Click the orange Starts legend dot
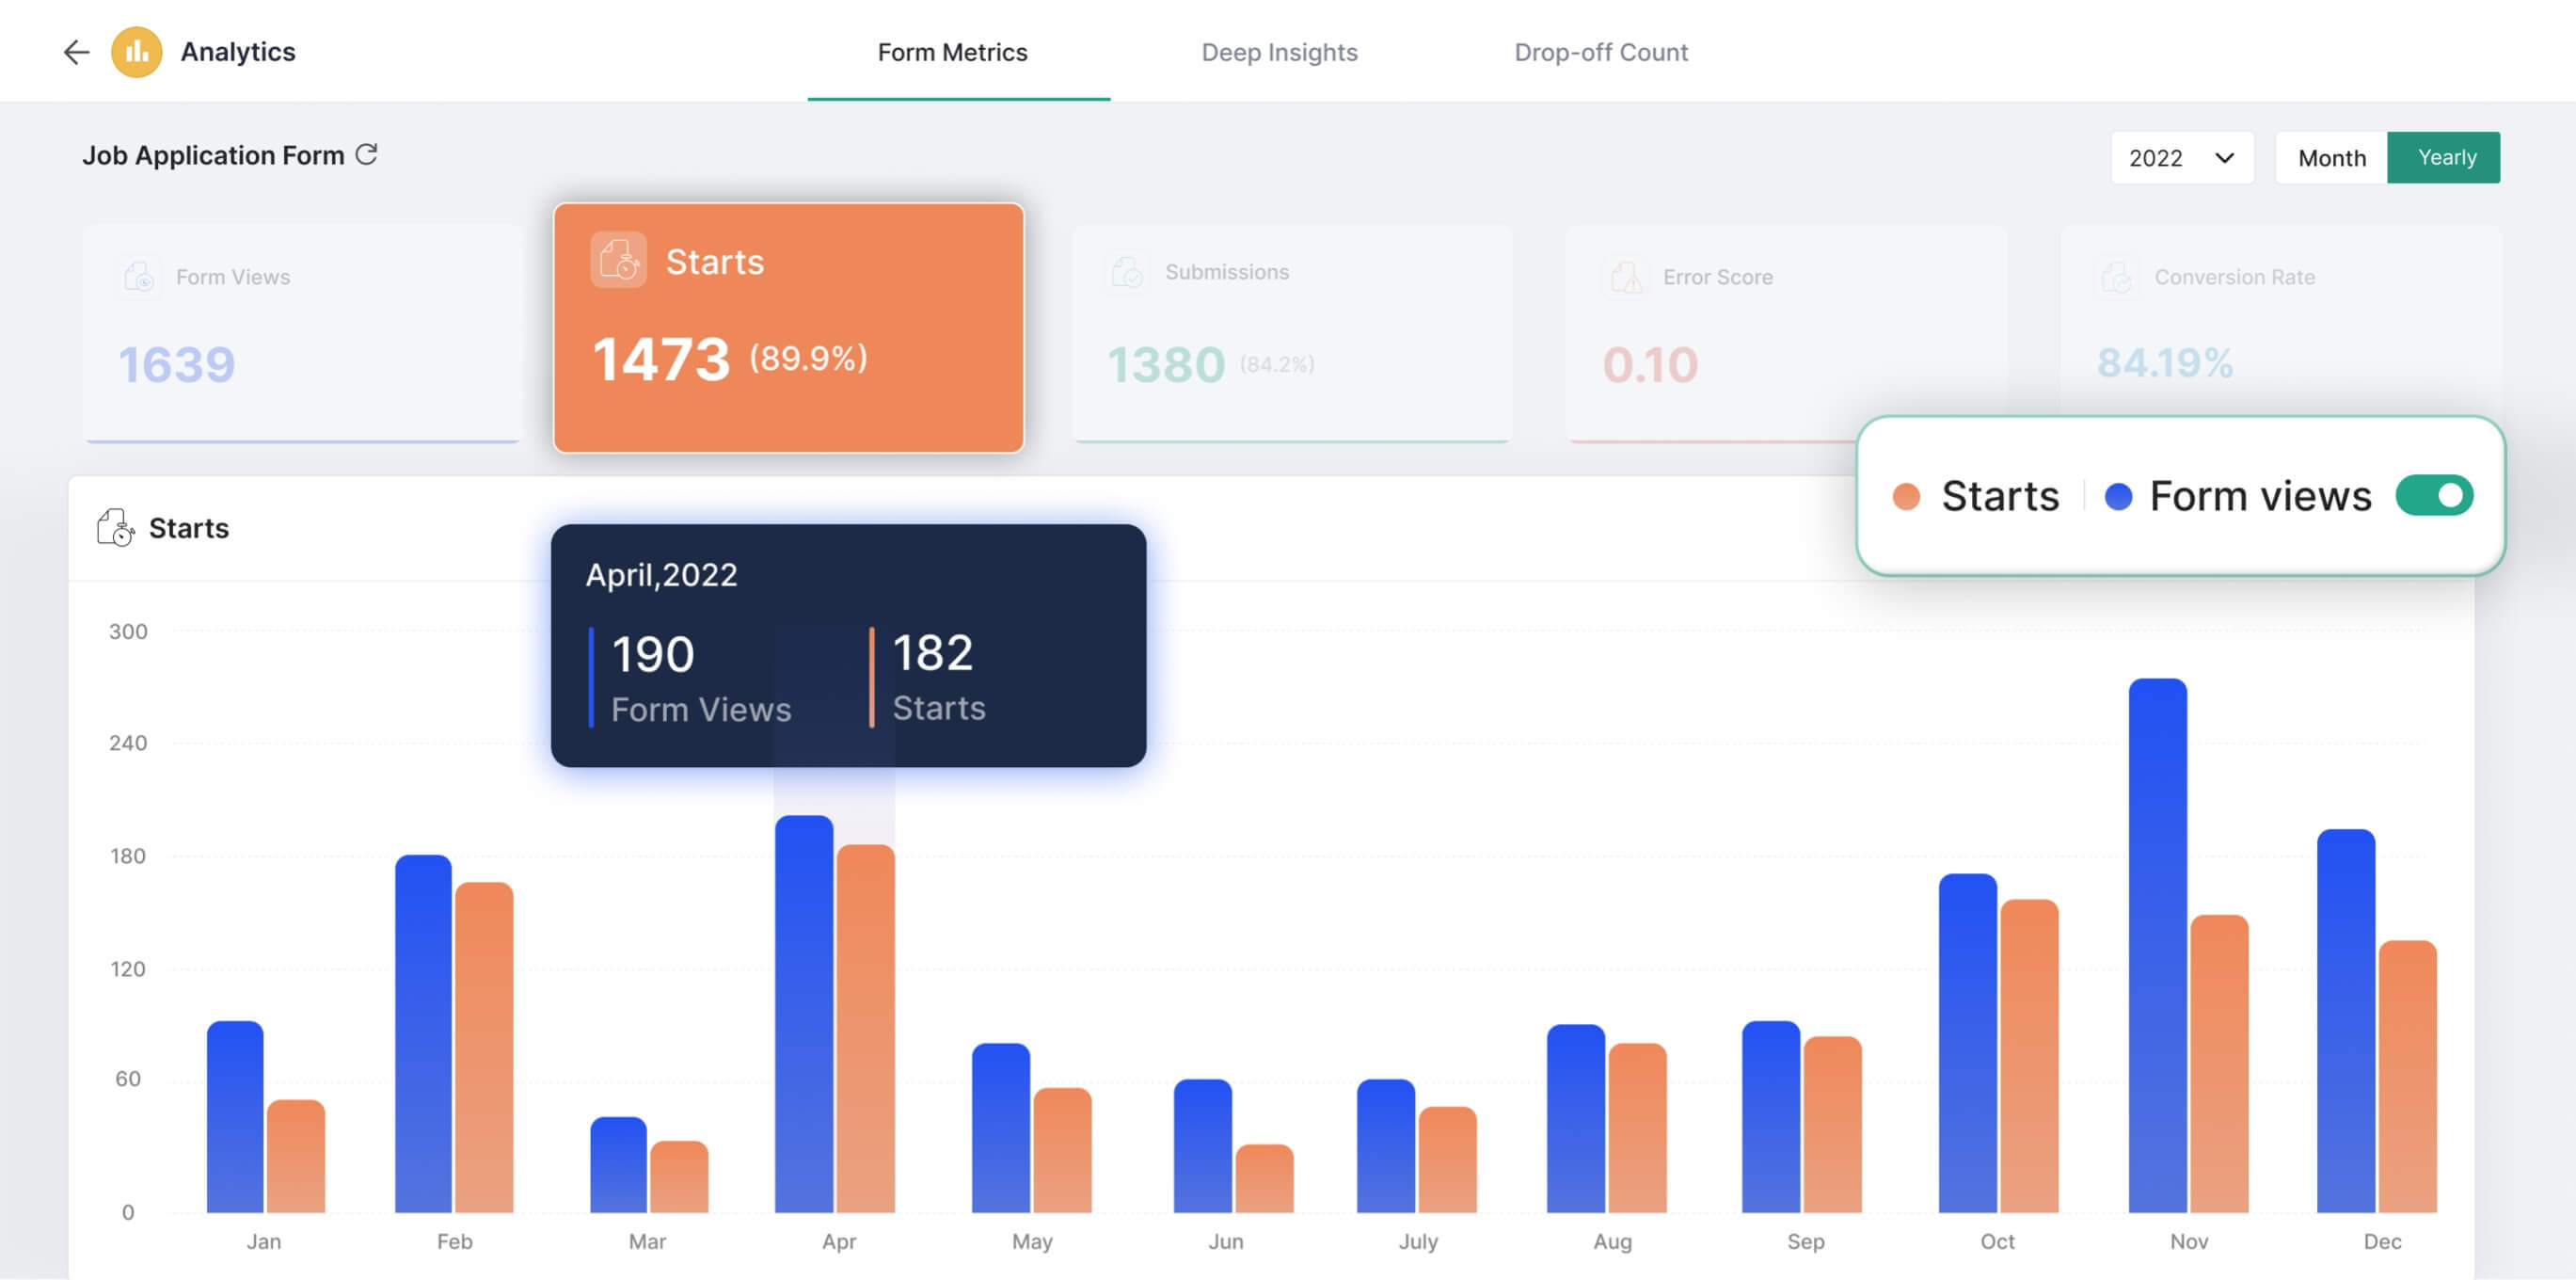Image resolution: width=2576 pixels, height=1280 pixels. click(1906, 497)
